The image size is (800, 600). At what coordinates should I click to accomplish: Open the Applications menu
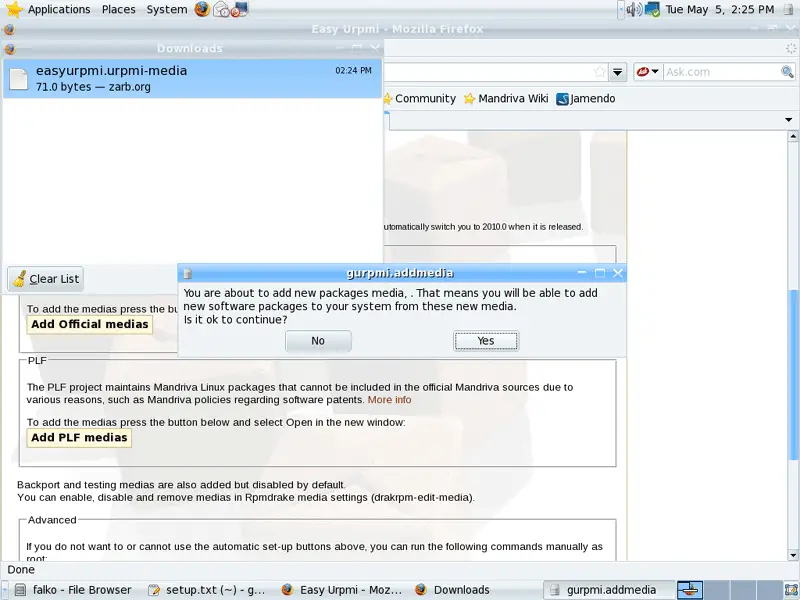(59, 9)
